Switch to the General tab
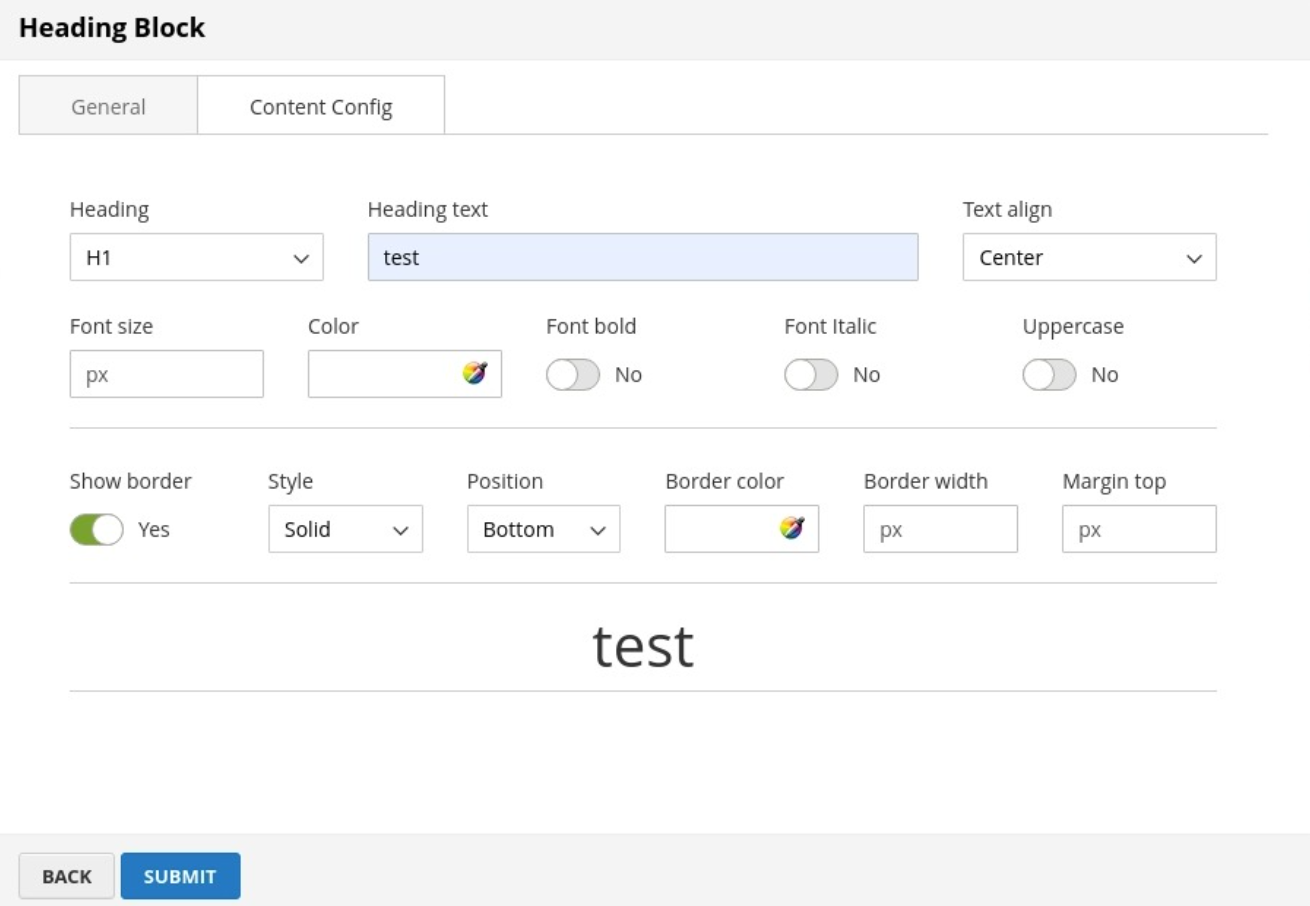 [108, 106]
